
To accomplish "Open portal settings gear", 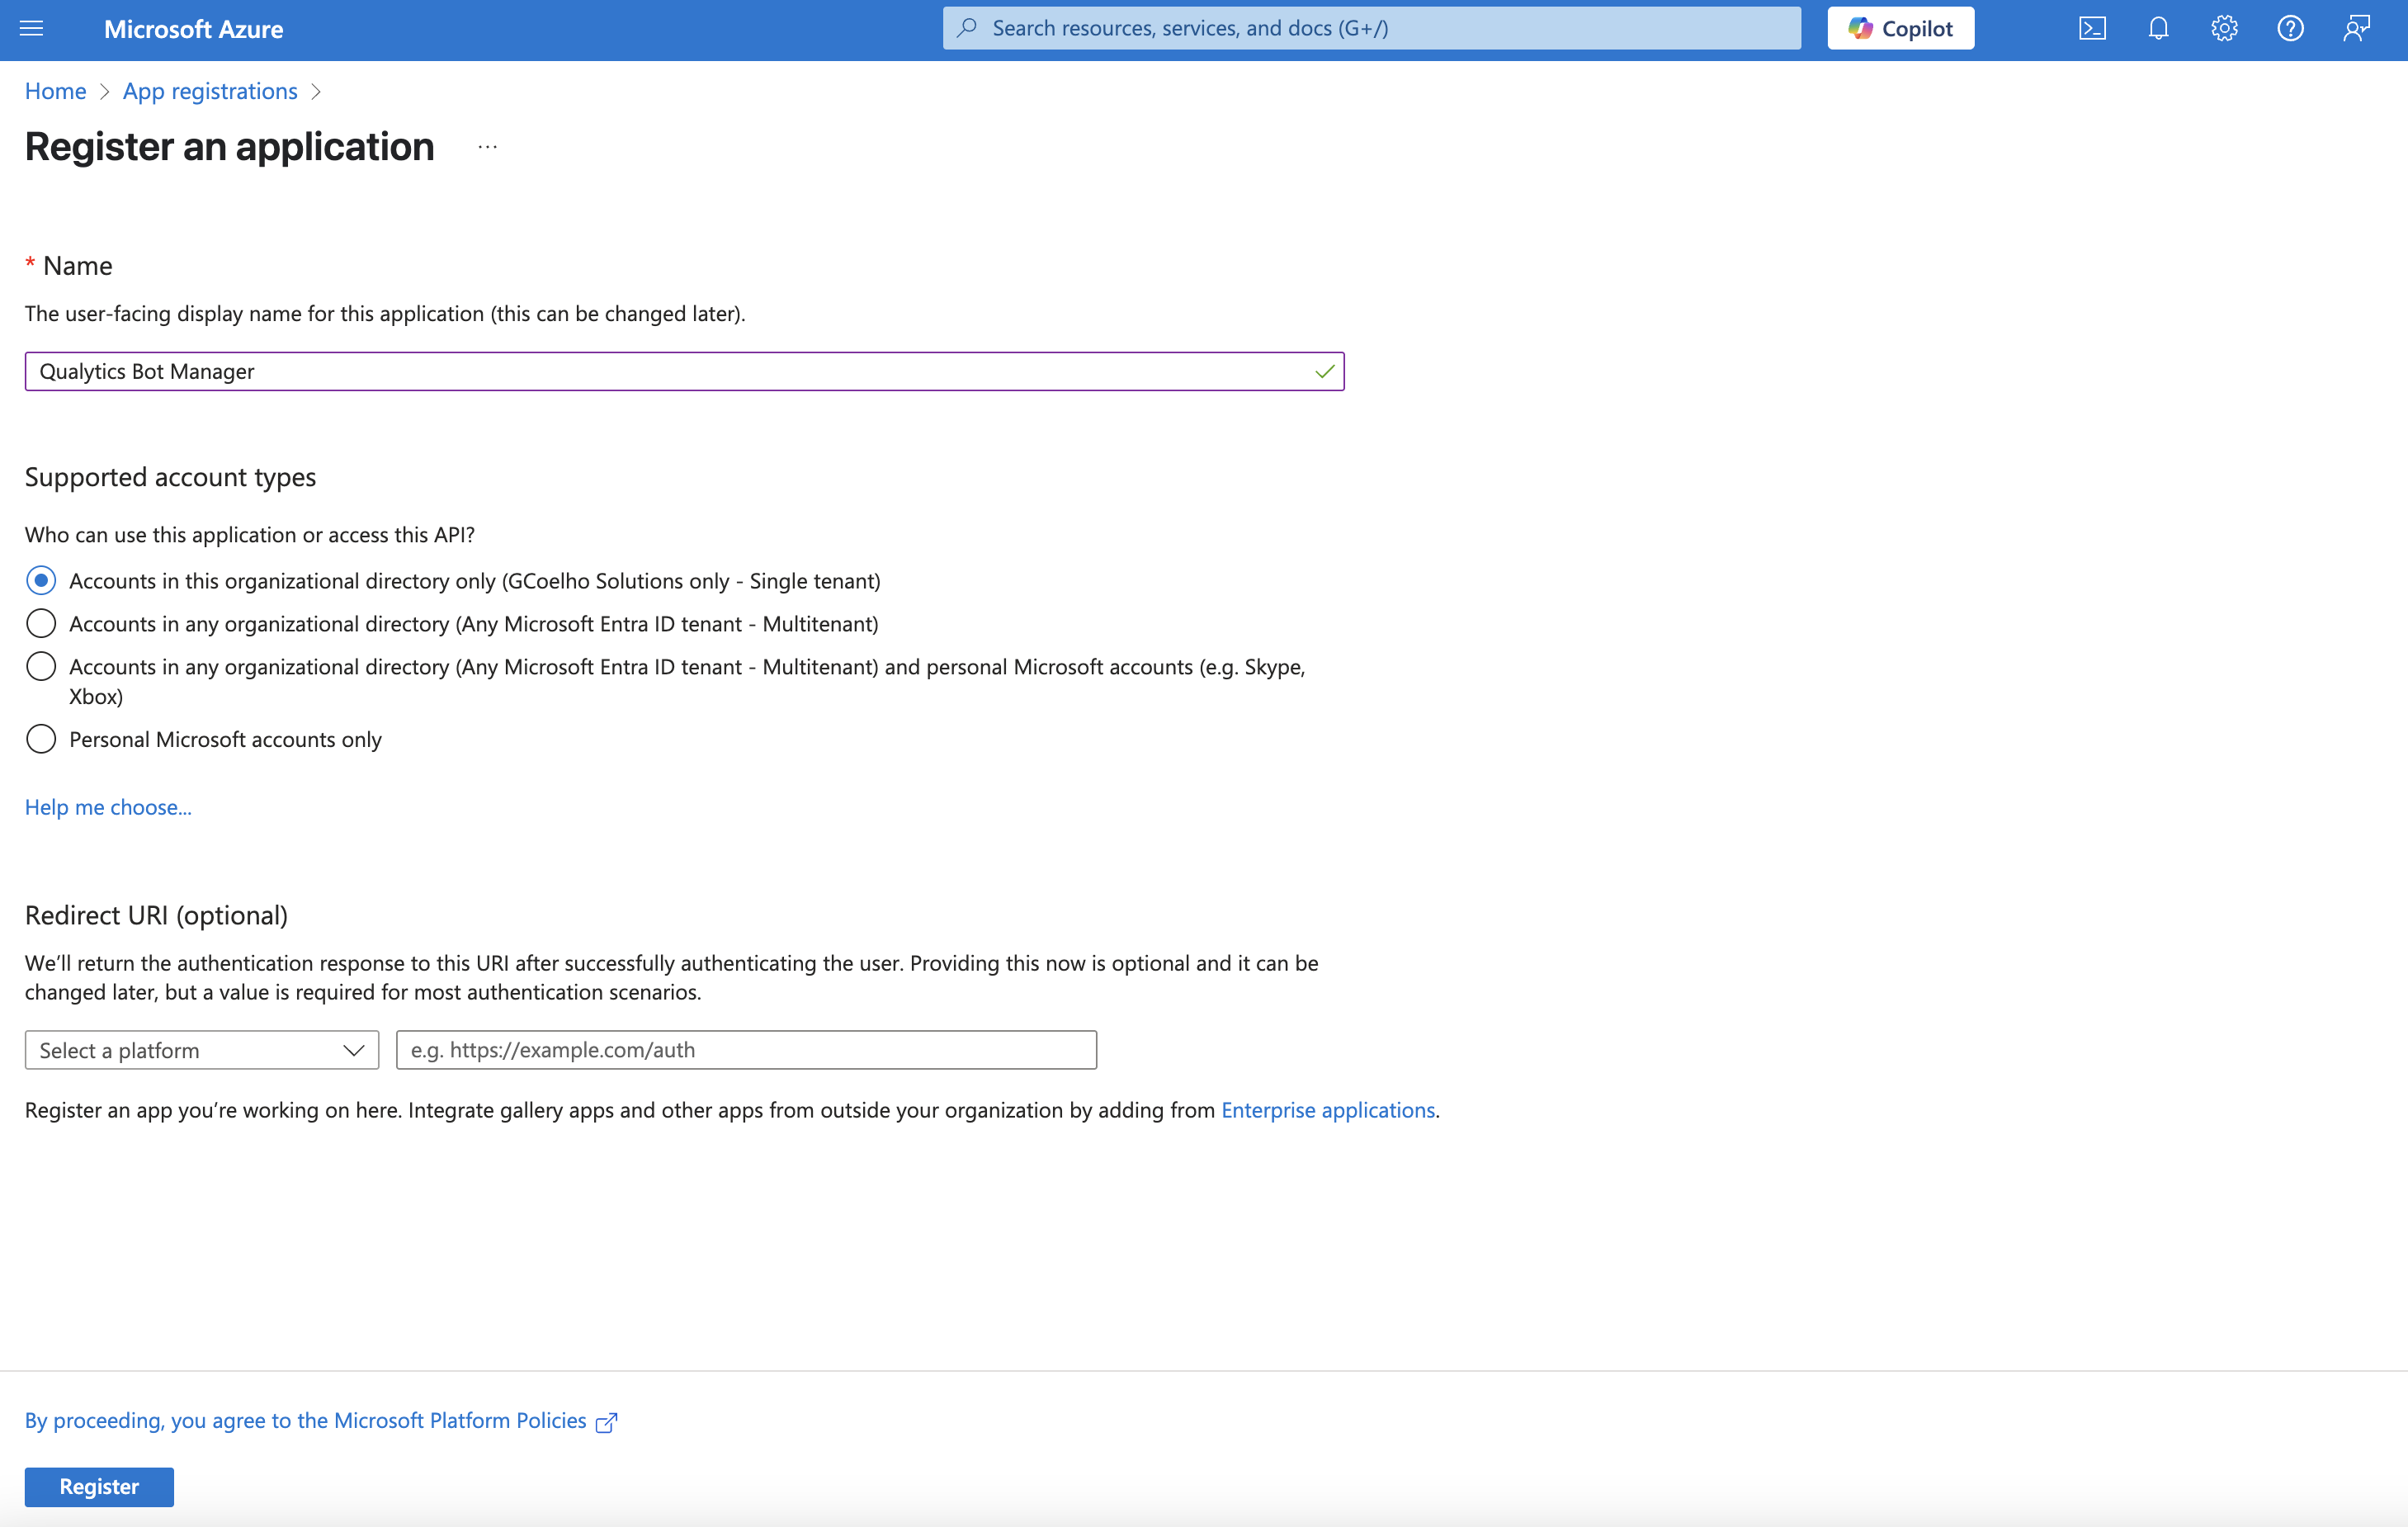I will click(x=2224, y=28).
